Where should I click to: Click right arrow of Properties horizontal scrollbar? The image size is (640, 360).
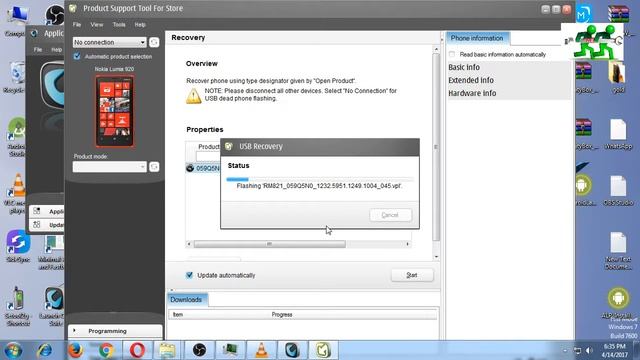point(407,244)
